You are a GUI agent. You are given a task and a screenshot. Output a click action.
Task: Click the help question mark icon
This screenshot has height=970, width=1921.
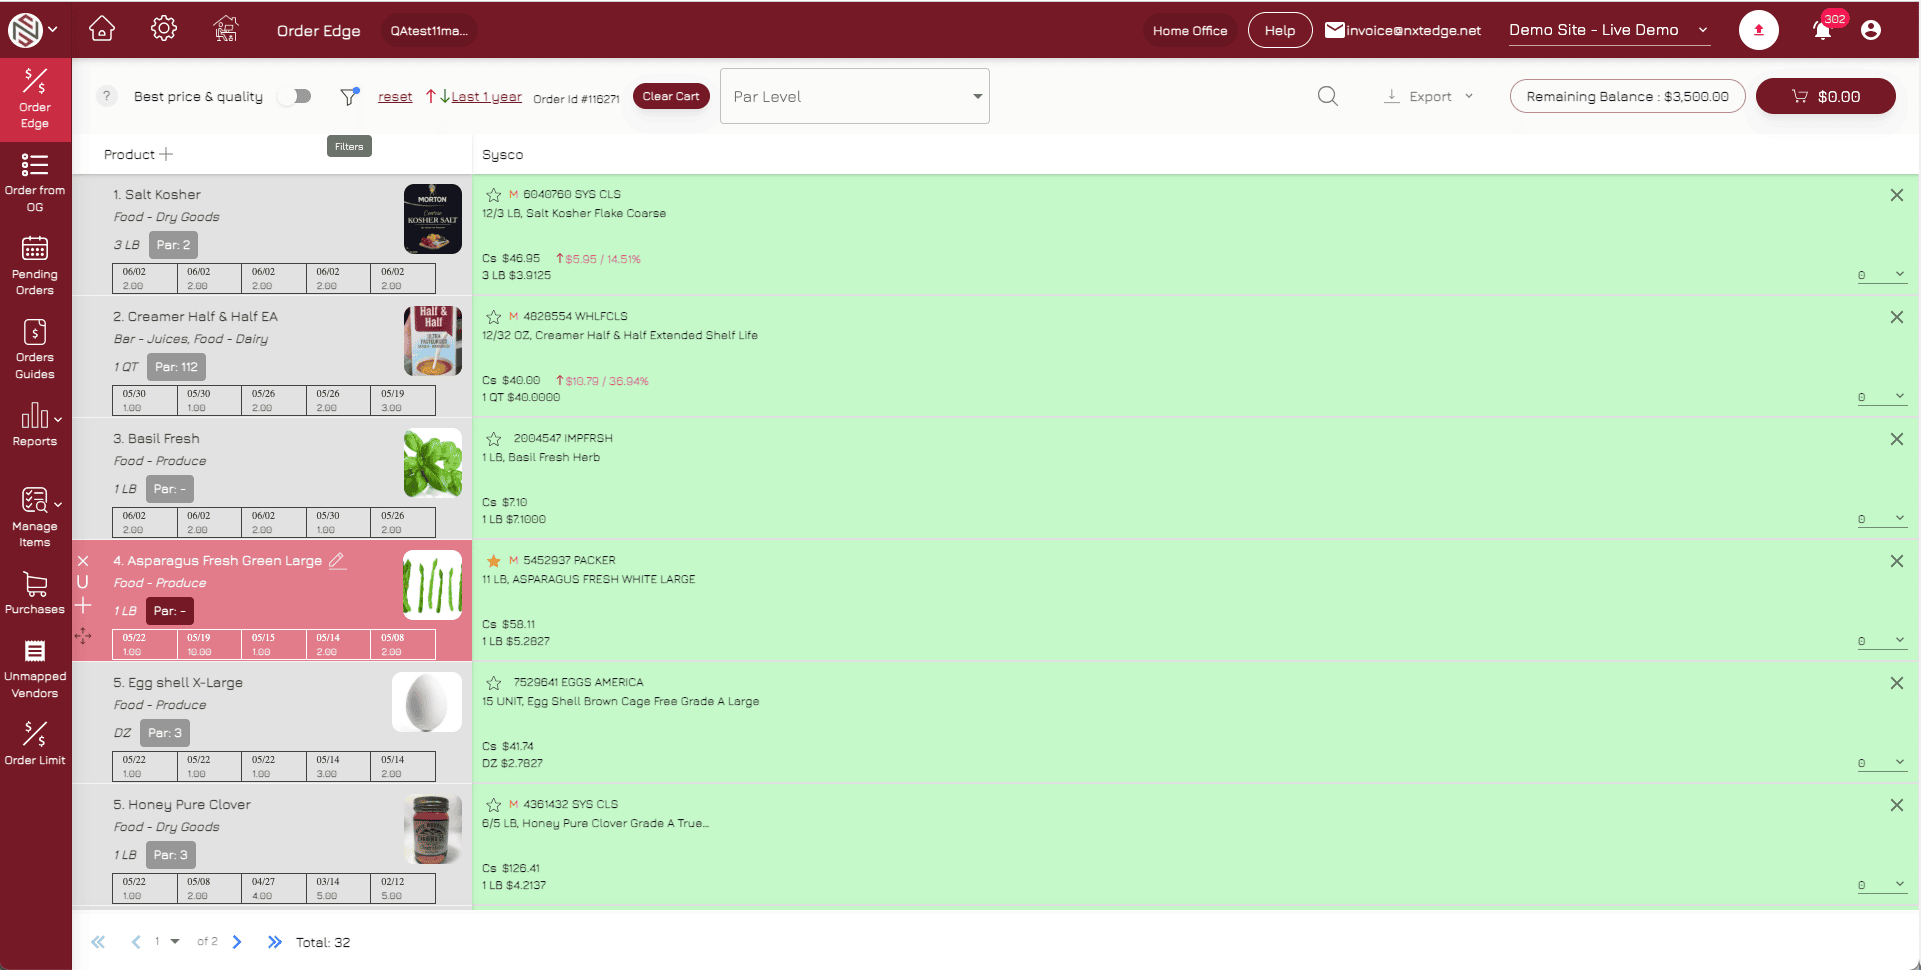click(106, 96)
